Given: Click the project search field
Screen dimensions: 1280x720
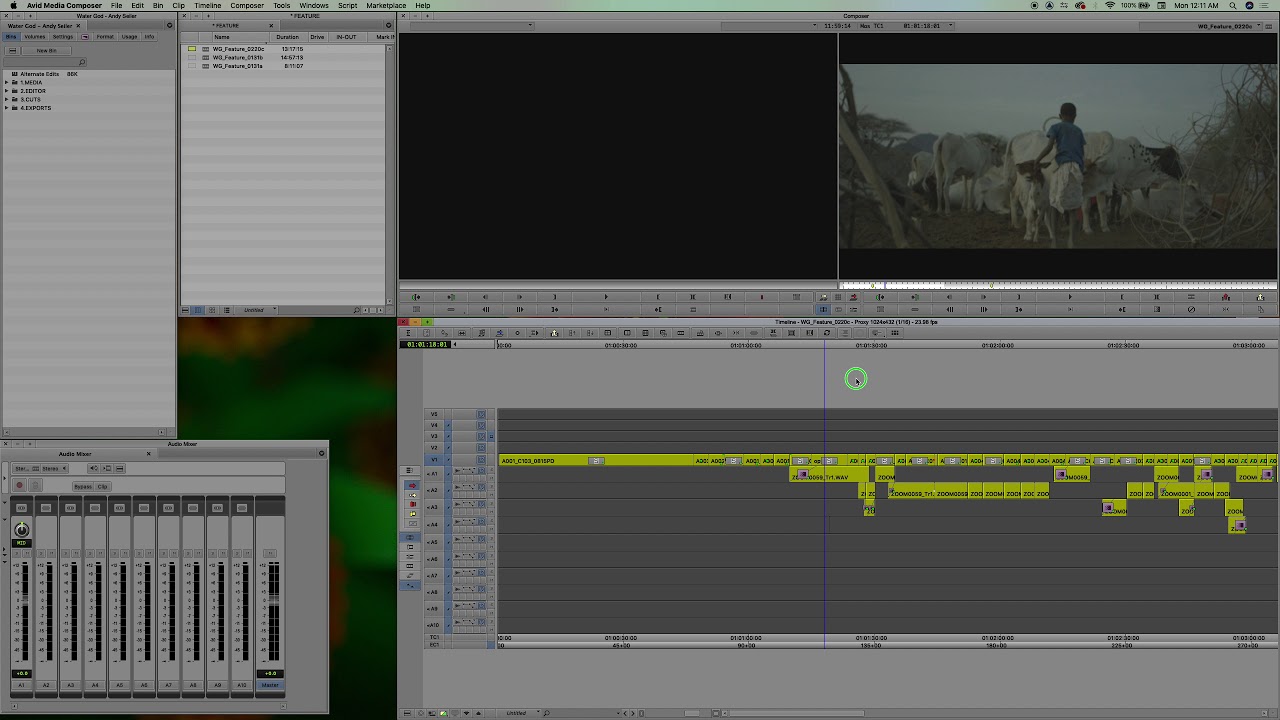Looking at the screenshot, I should tap(45, 62).
